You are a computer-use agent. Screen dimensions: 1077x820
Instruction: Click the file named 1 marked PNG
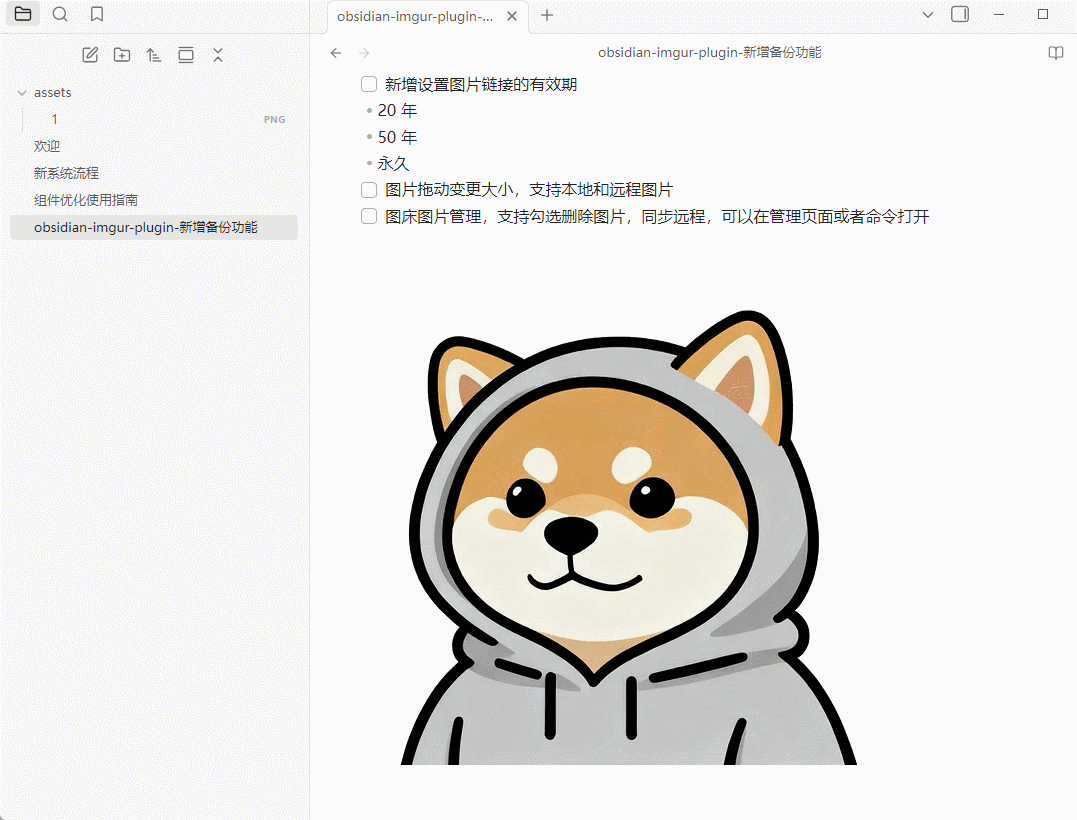(54, 119)
